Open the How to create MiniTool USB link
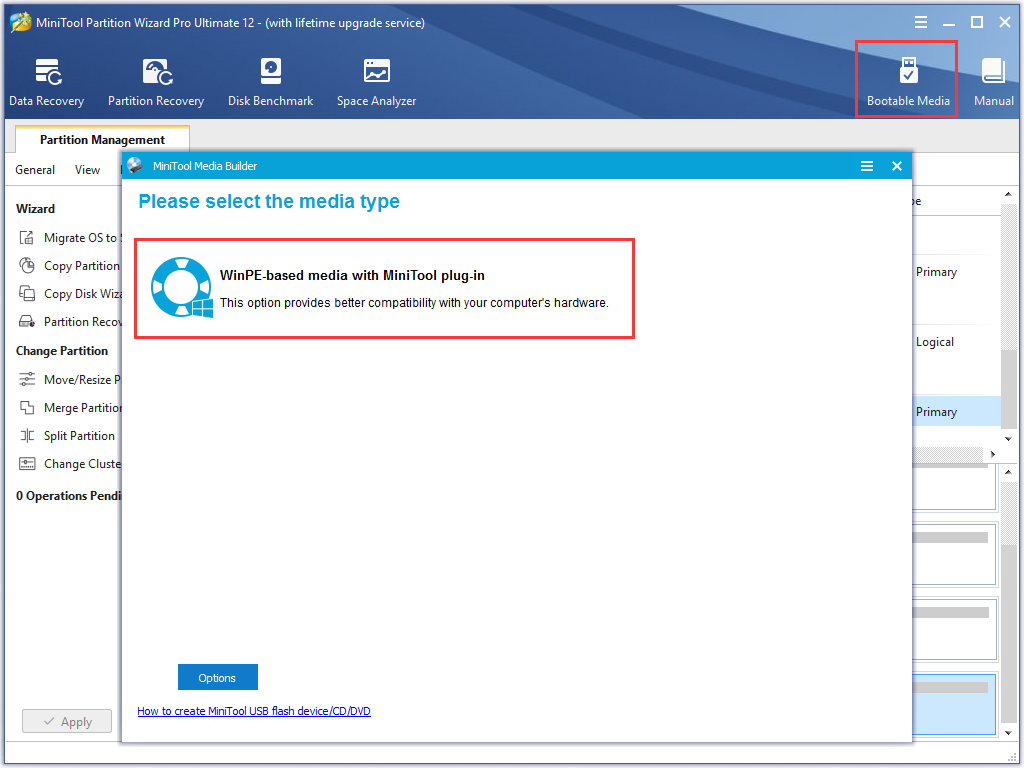The height and width of the screenshot is (768, 1024). [x=254, y=711]
